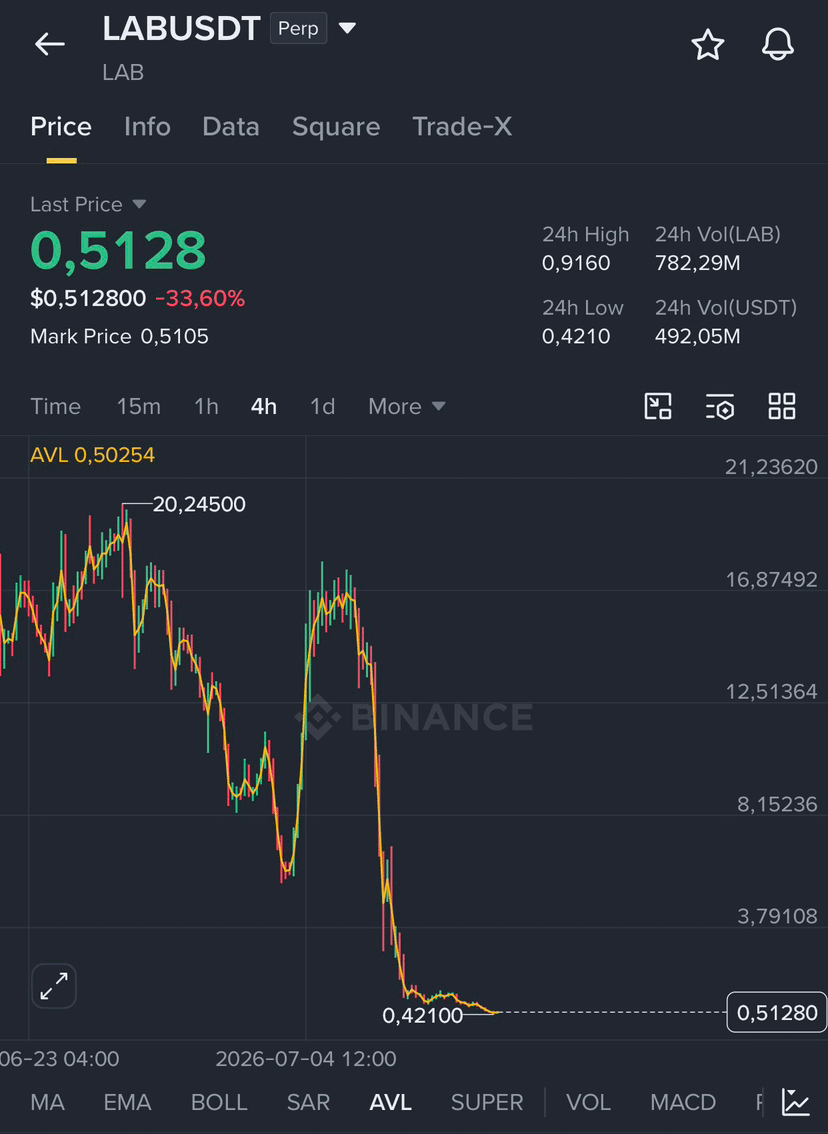This screenshot has height=1134, width=828.
Task: Add LABUSDT to favorites with the star
Action: [707, 45]
